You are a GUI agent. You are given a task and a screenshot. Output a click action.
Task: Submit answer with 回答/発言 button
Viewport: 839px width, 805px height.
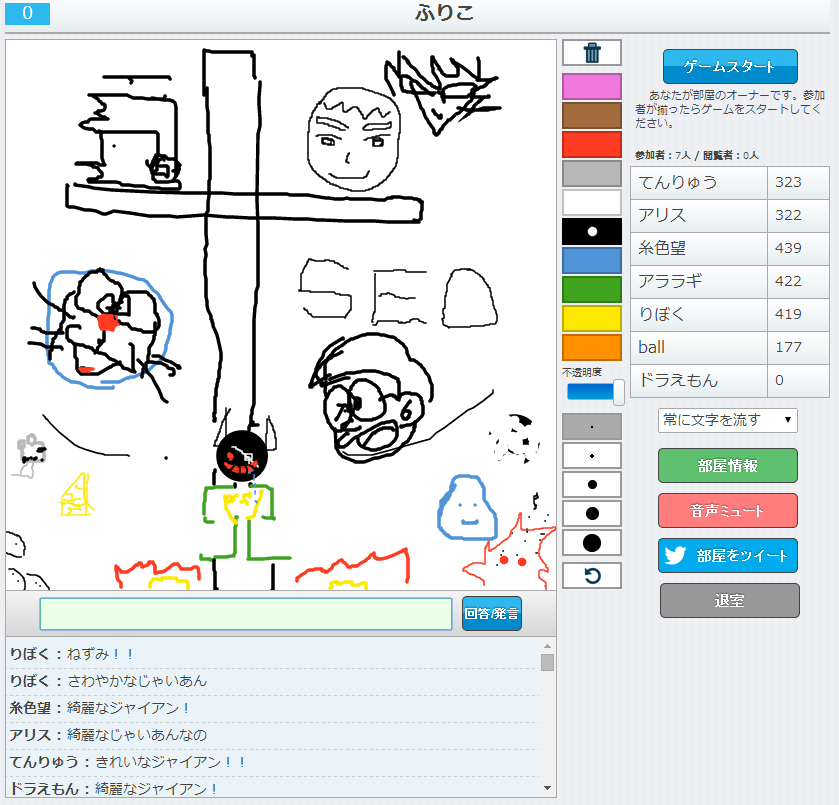492,613
